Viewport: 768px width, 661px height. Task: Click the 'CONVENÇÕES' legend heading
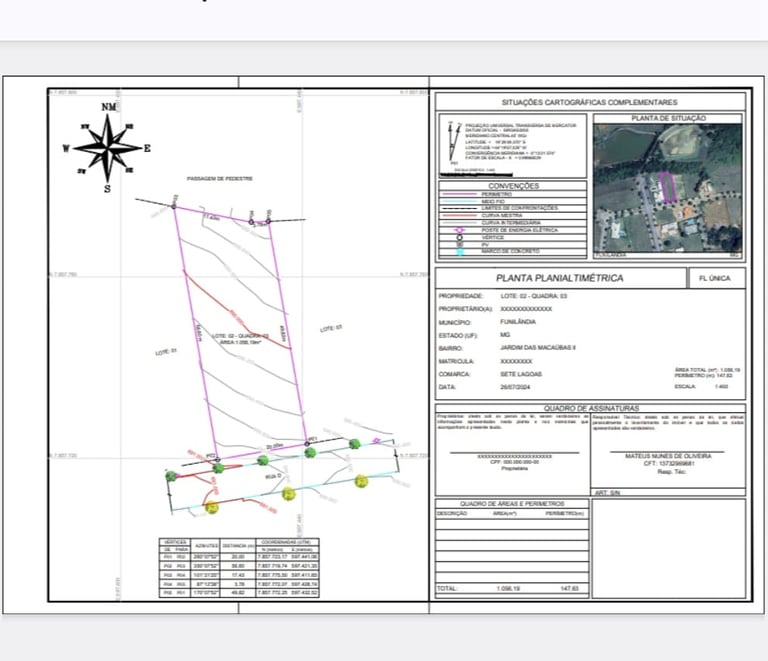click(x=513, y=186)
